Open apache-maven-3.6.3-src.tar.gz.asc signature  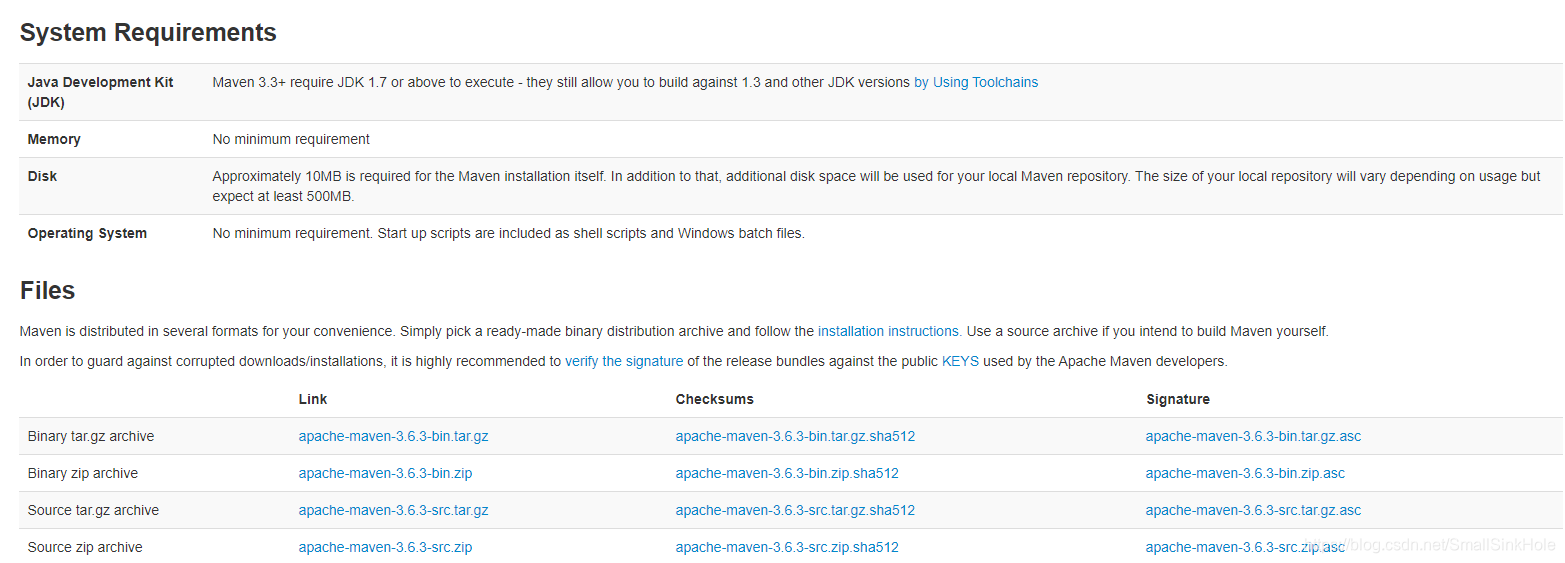coord(1253,510)
